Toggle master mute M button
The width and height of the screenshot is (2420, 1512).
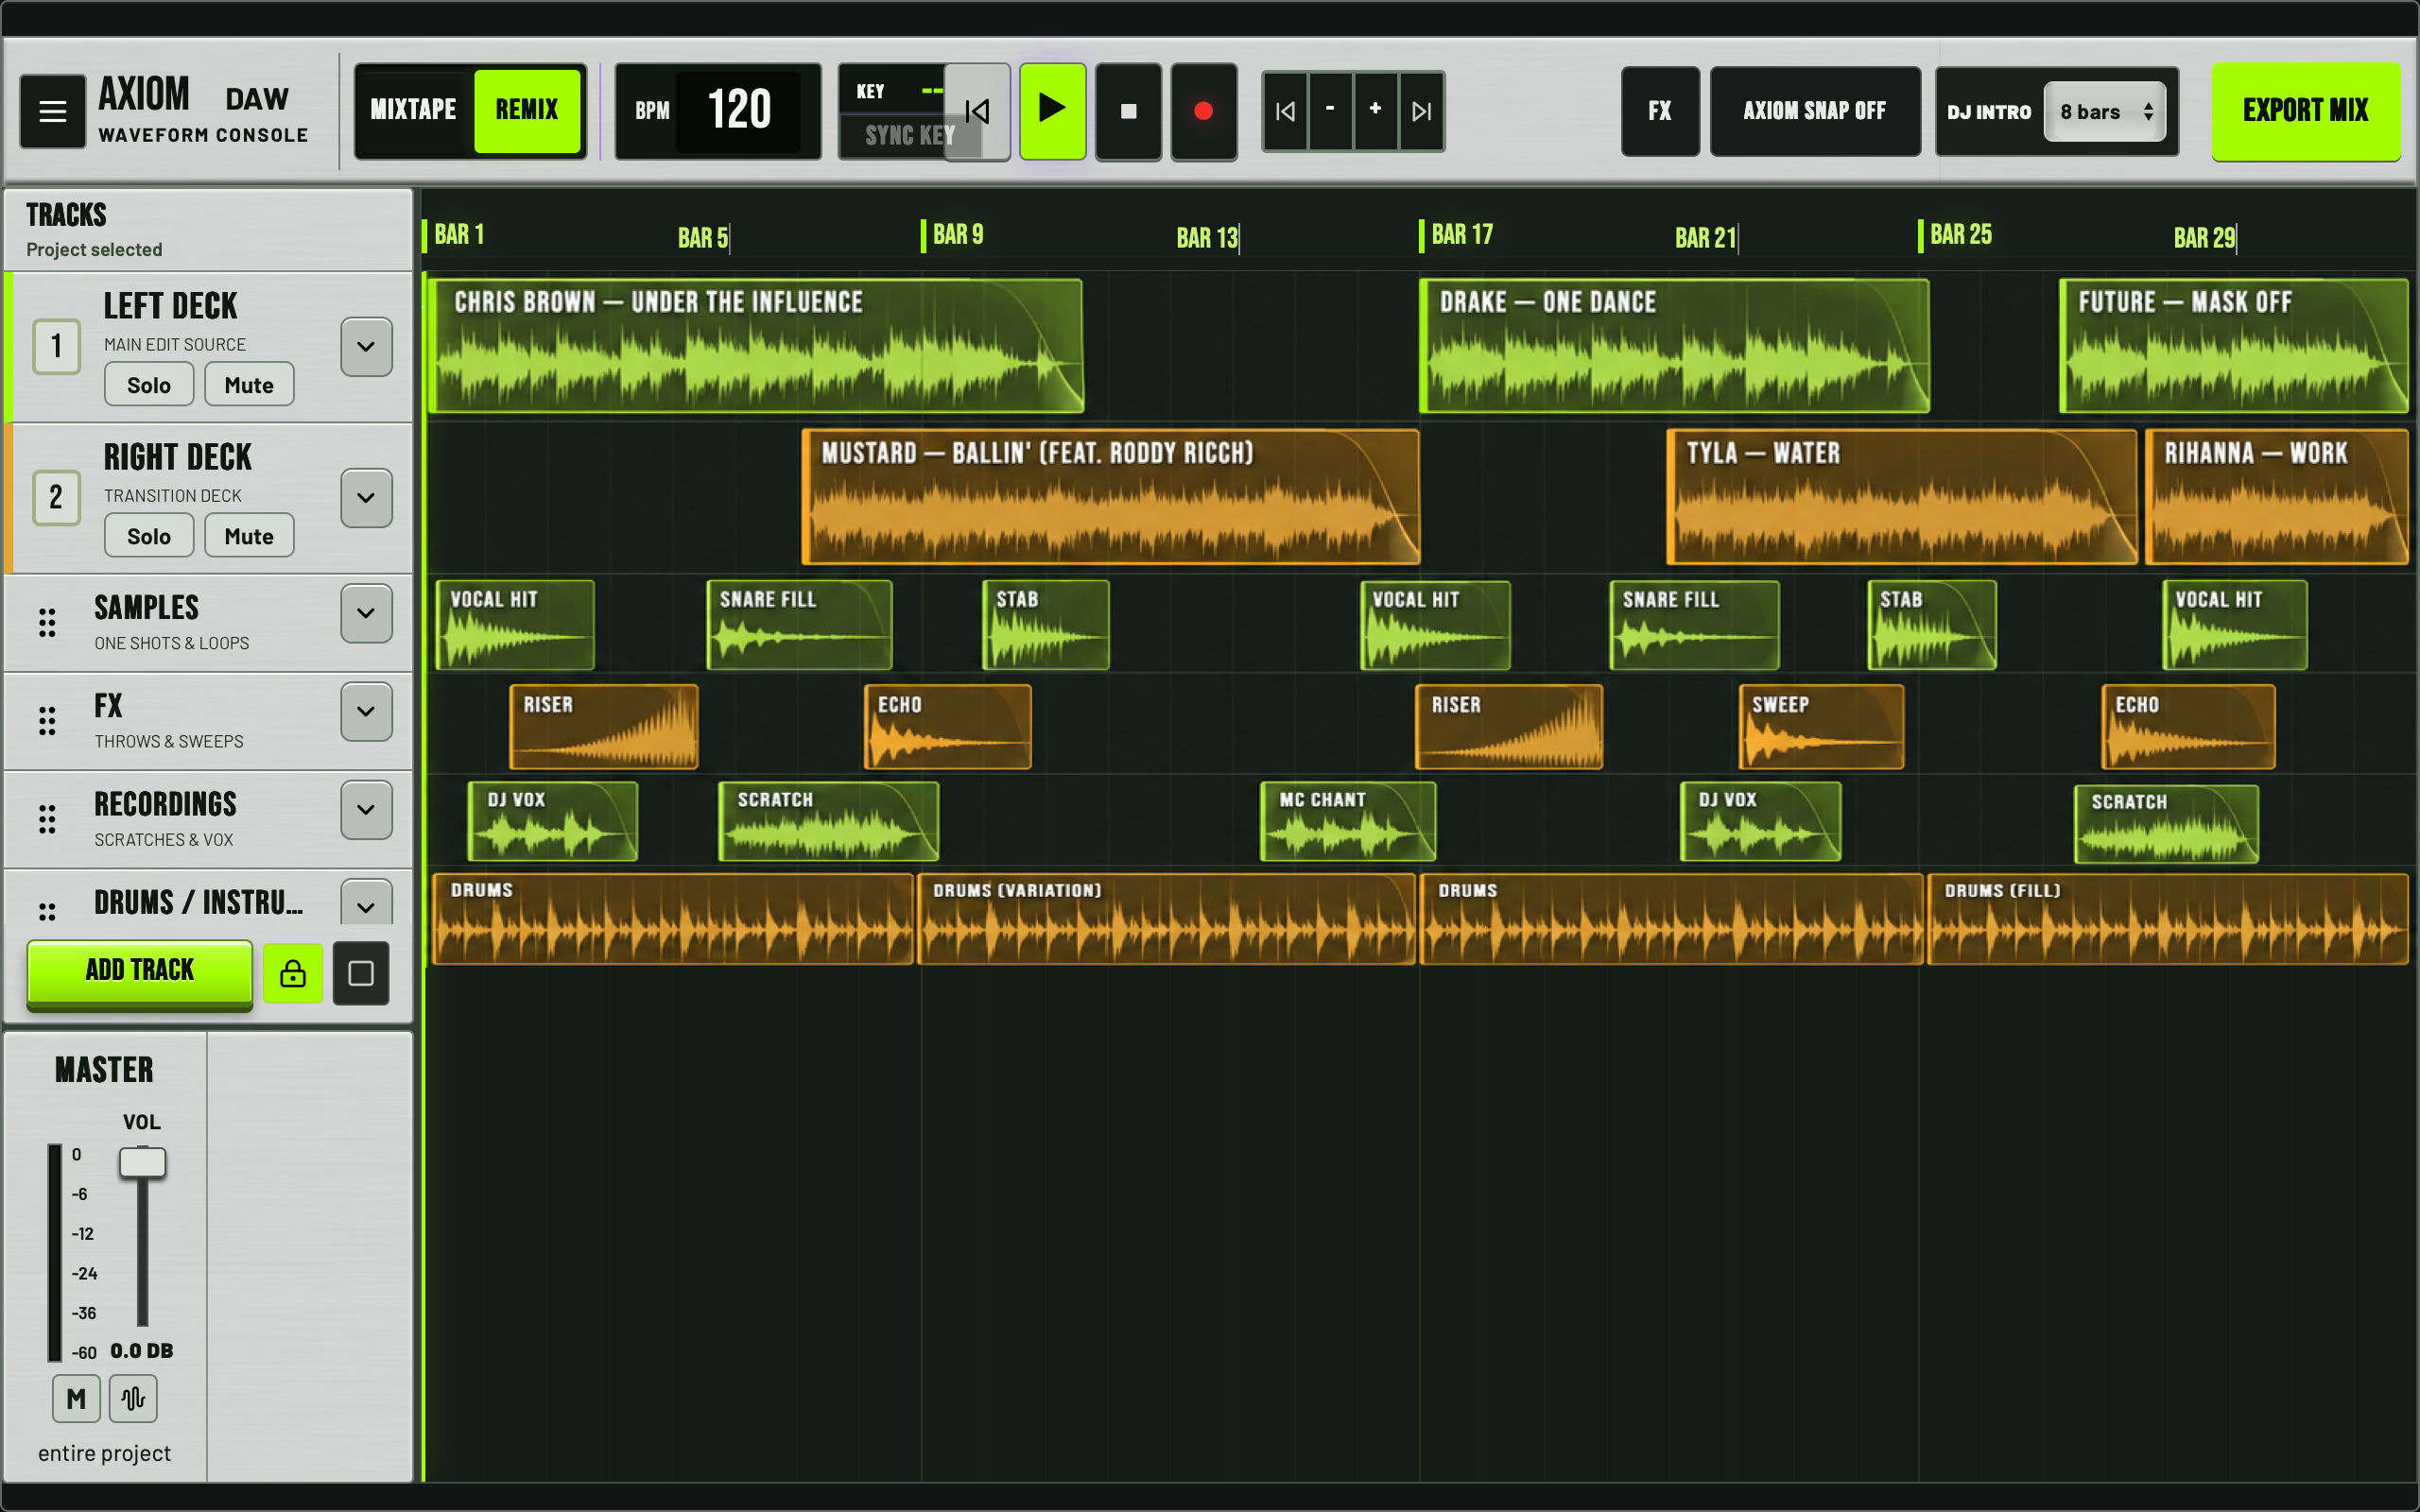click(x=76, y=1398)
